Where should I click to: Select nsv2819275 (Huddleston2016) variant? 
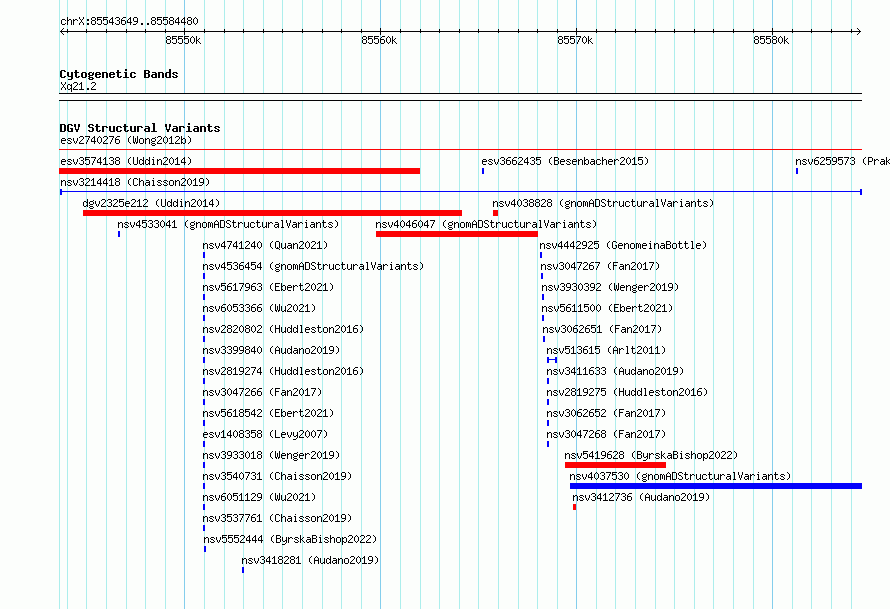pyautogui.click(x=627, y=392)
